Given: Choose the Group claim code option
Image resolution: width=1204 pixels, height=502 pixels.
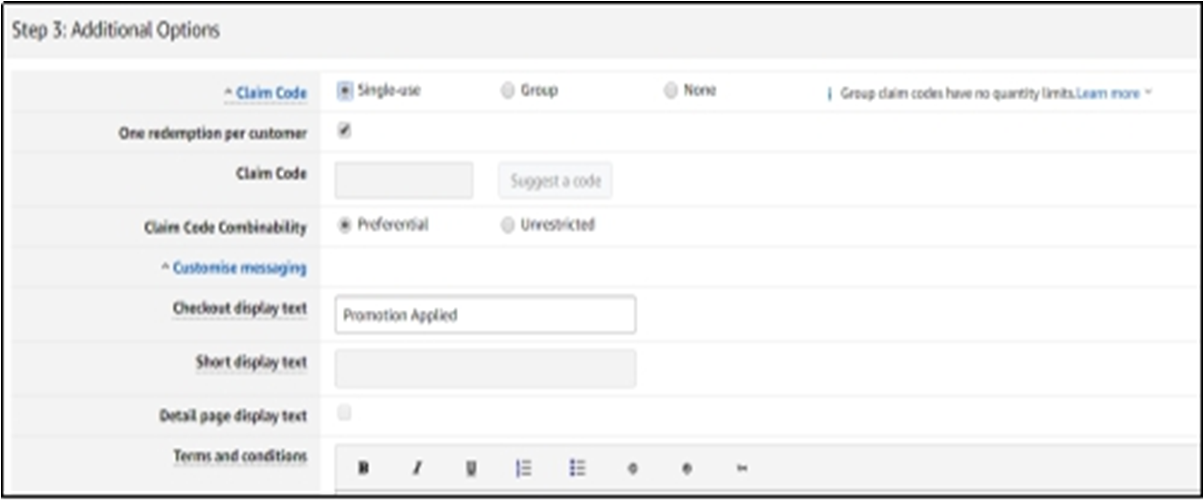Looking at the screenshot, I should (x=508, y=90).
